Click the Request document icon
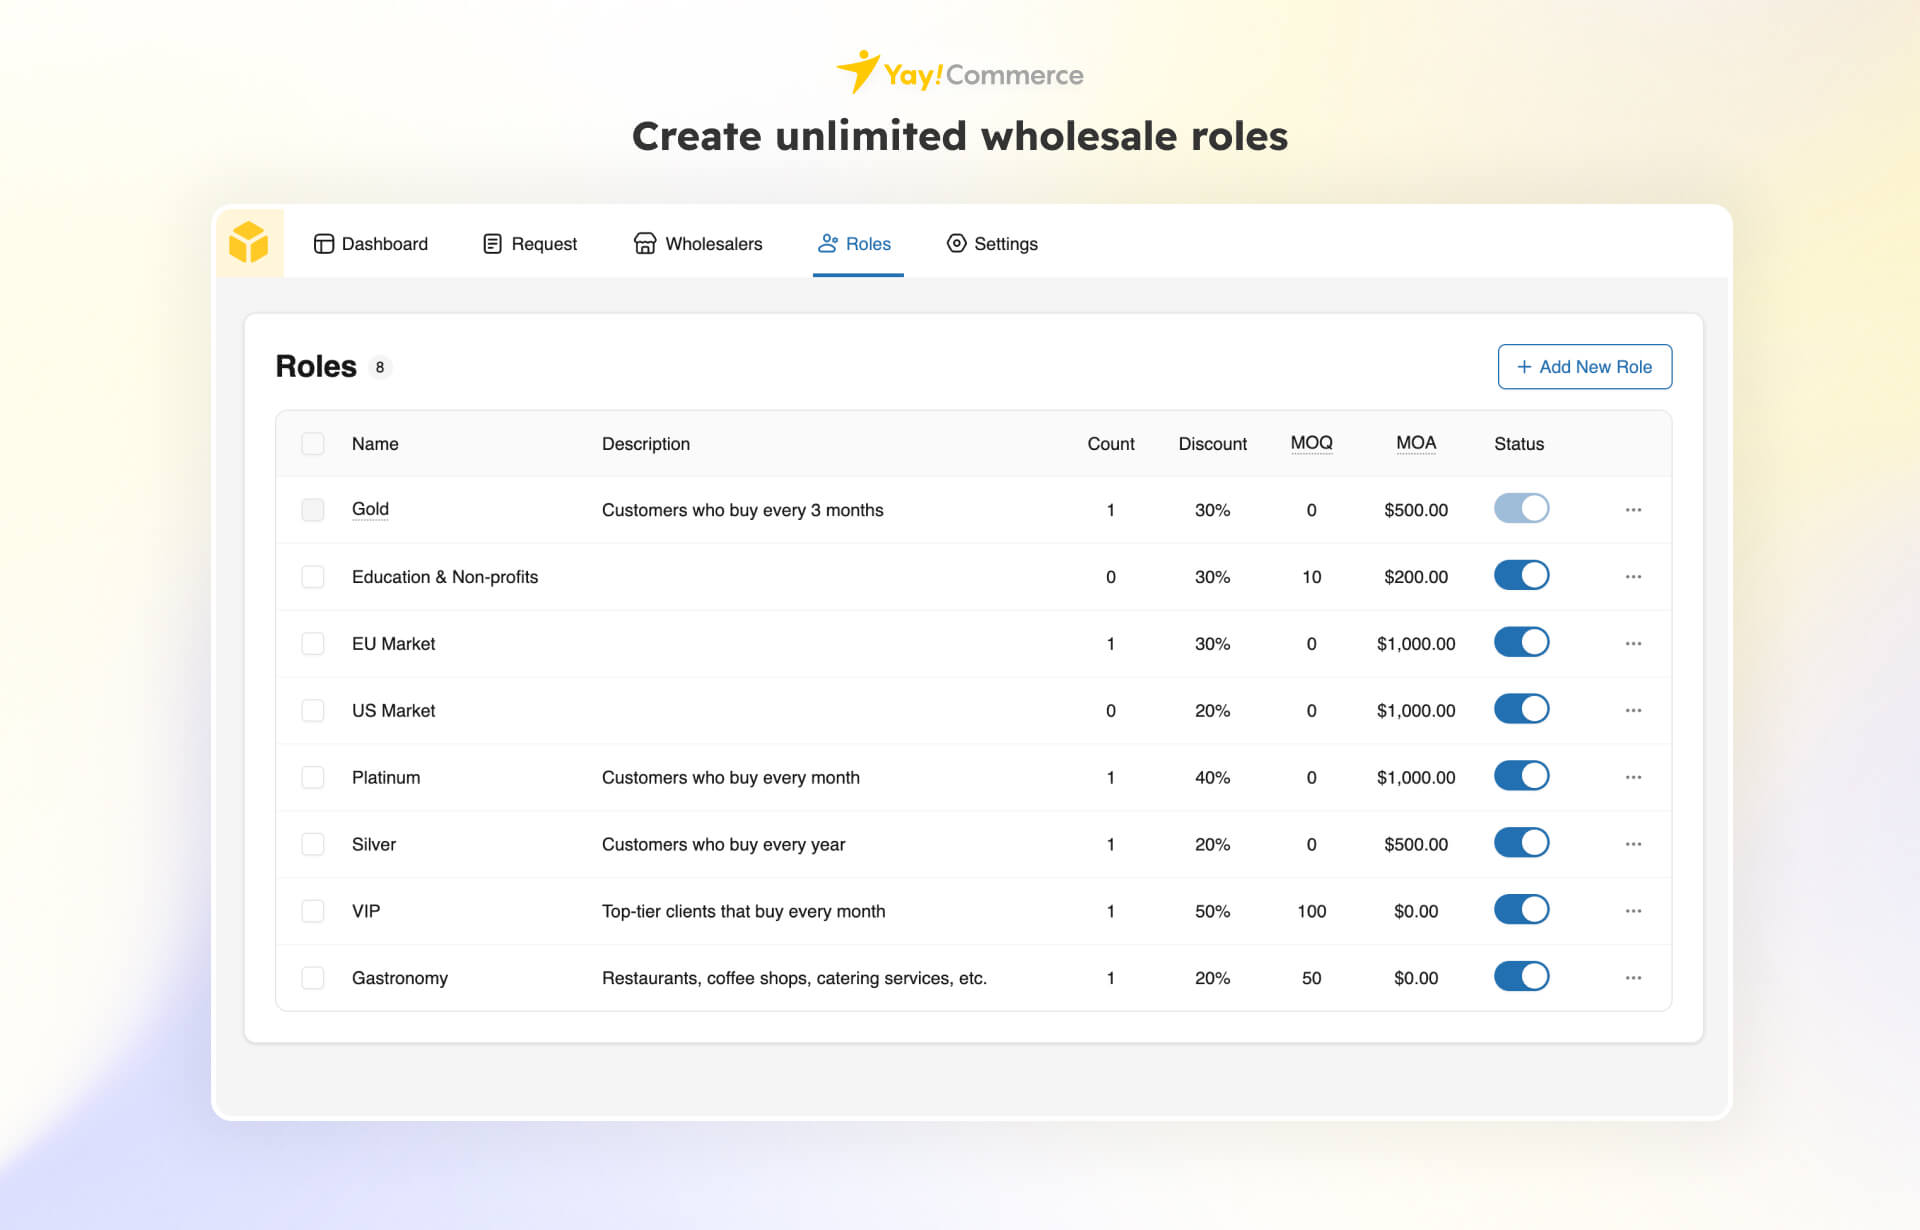Image resolution: width=1920 pixels, height=1230 pixels. [492, 244]
